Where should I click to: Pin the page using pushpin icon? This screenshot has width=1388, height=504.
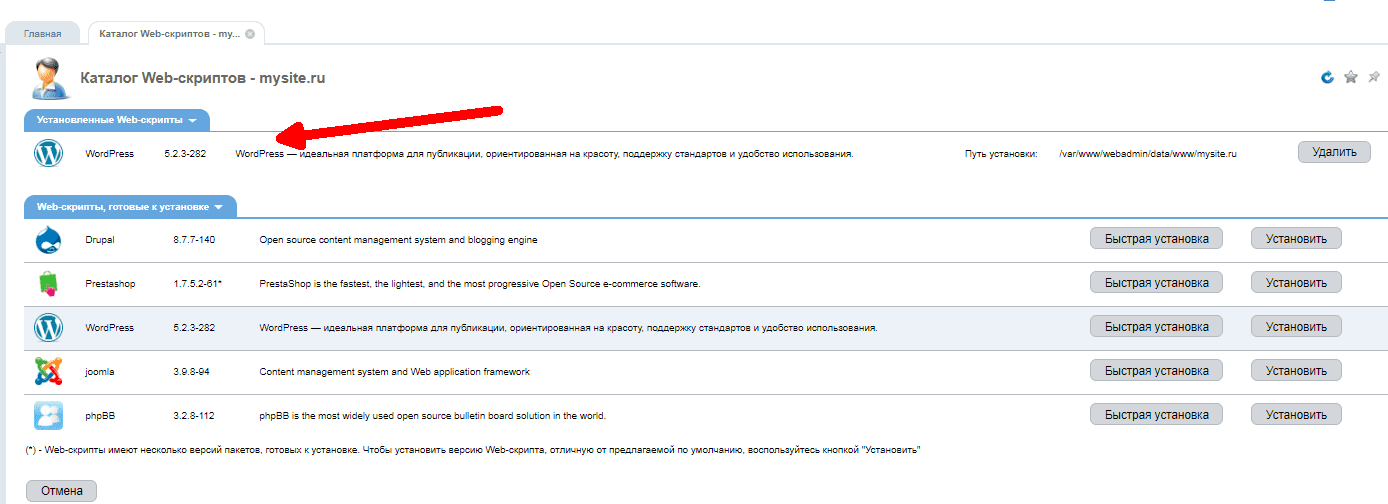(1374, 77)
